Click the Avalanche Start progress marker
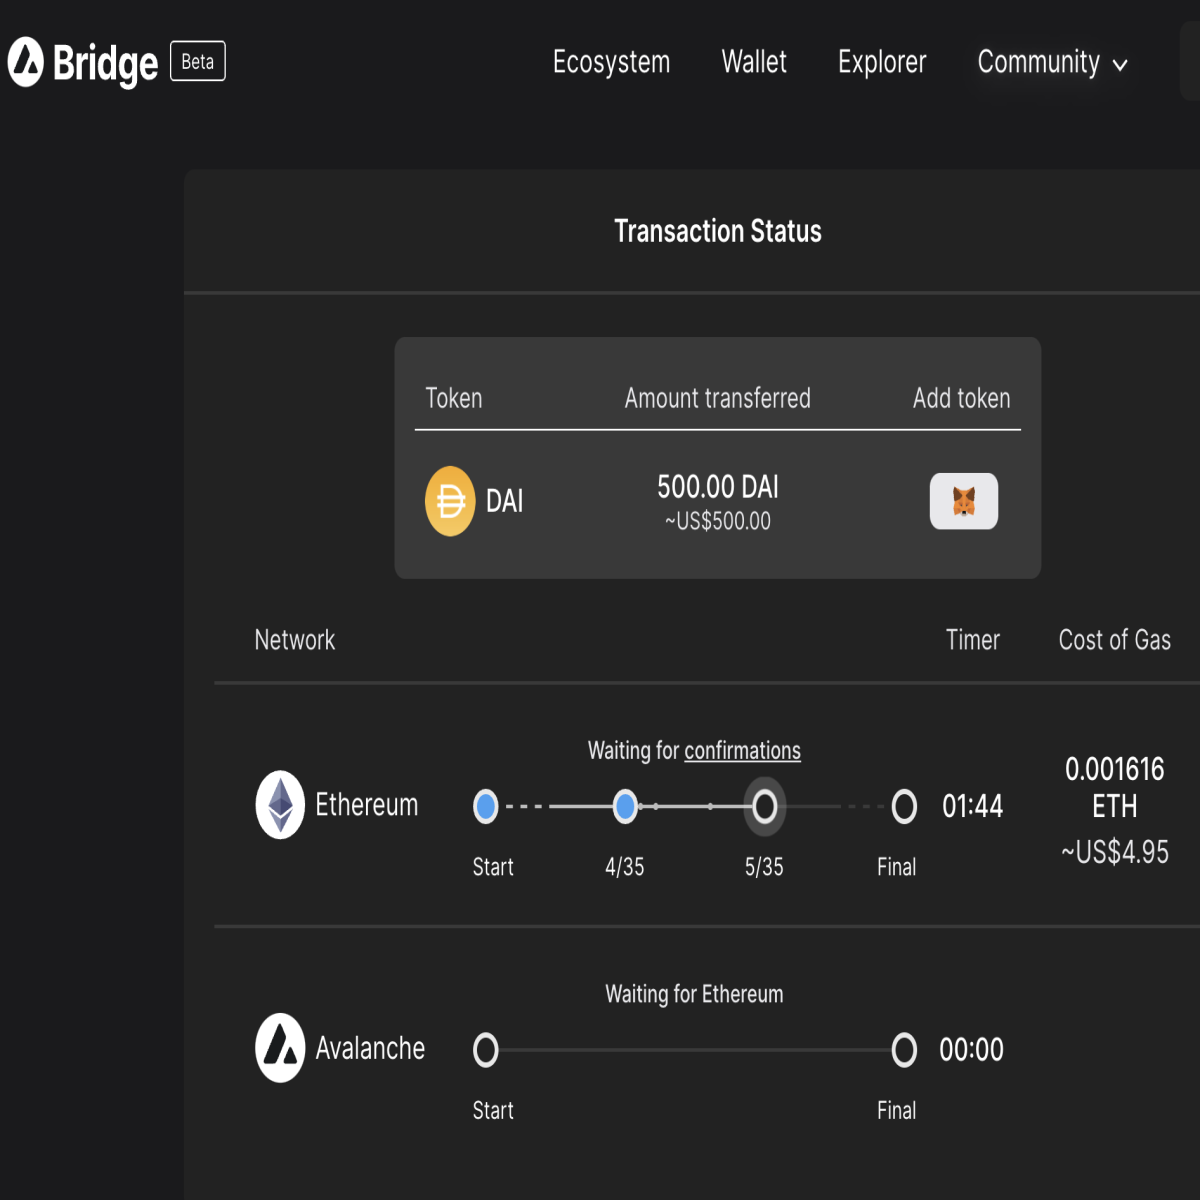Viewport: 1200px width, 1200px height. [486, 1050]
